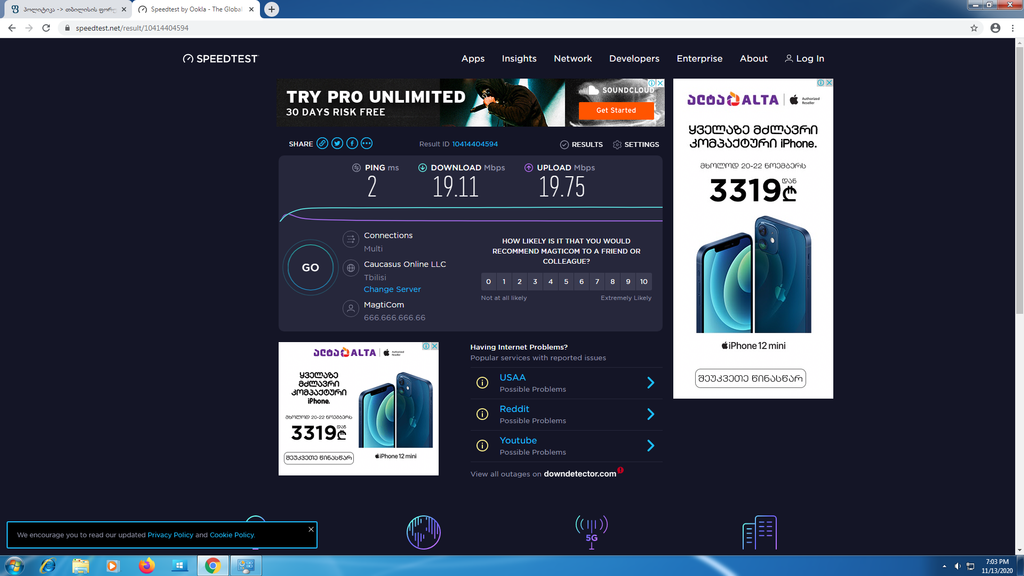The image size is (1024, 576).
Task: Select rating 0 in recommendation survey
Action: click(489, 282)
